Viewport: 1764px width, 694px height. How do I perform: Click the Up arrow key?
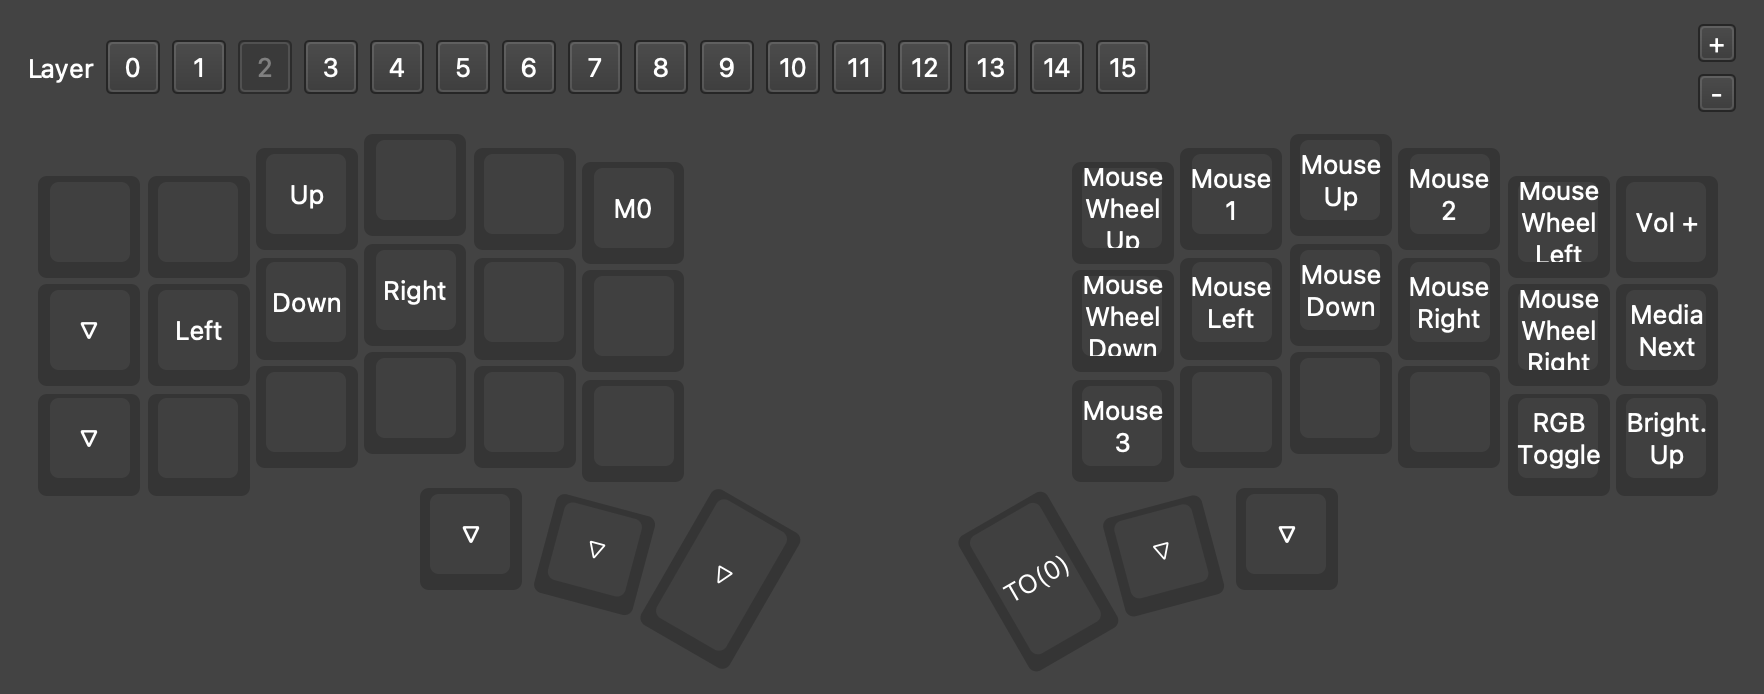tap(306, 195)
